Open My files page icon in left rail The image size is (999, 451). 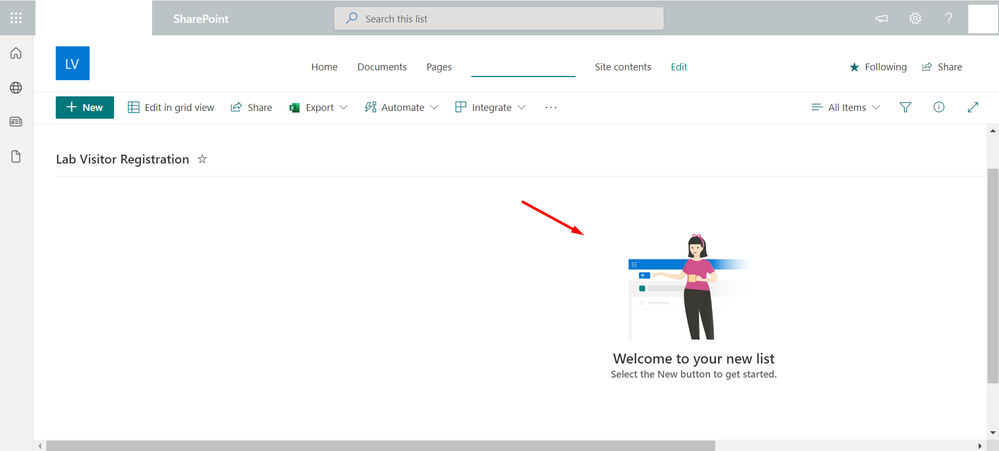point(16,157)
